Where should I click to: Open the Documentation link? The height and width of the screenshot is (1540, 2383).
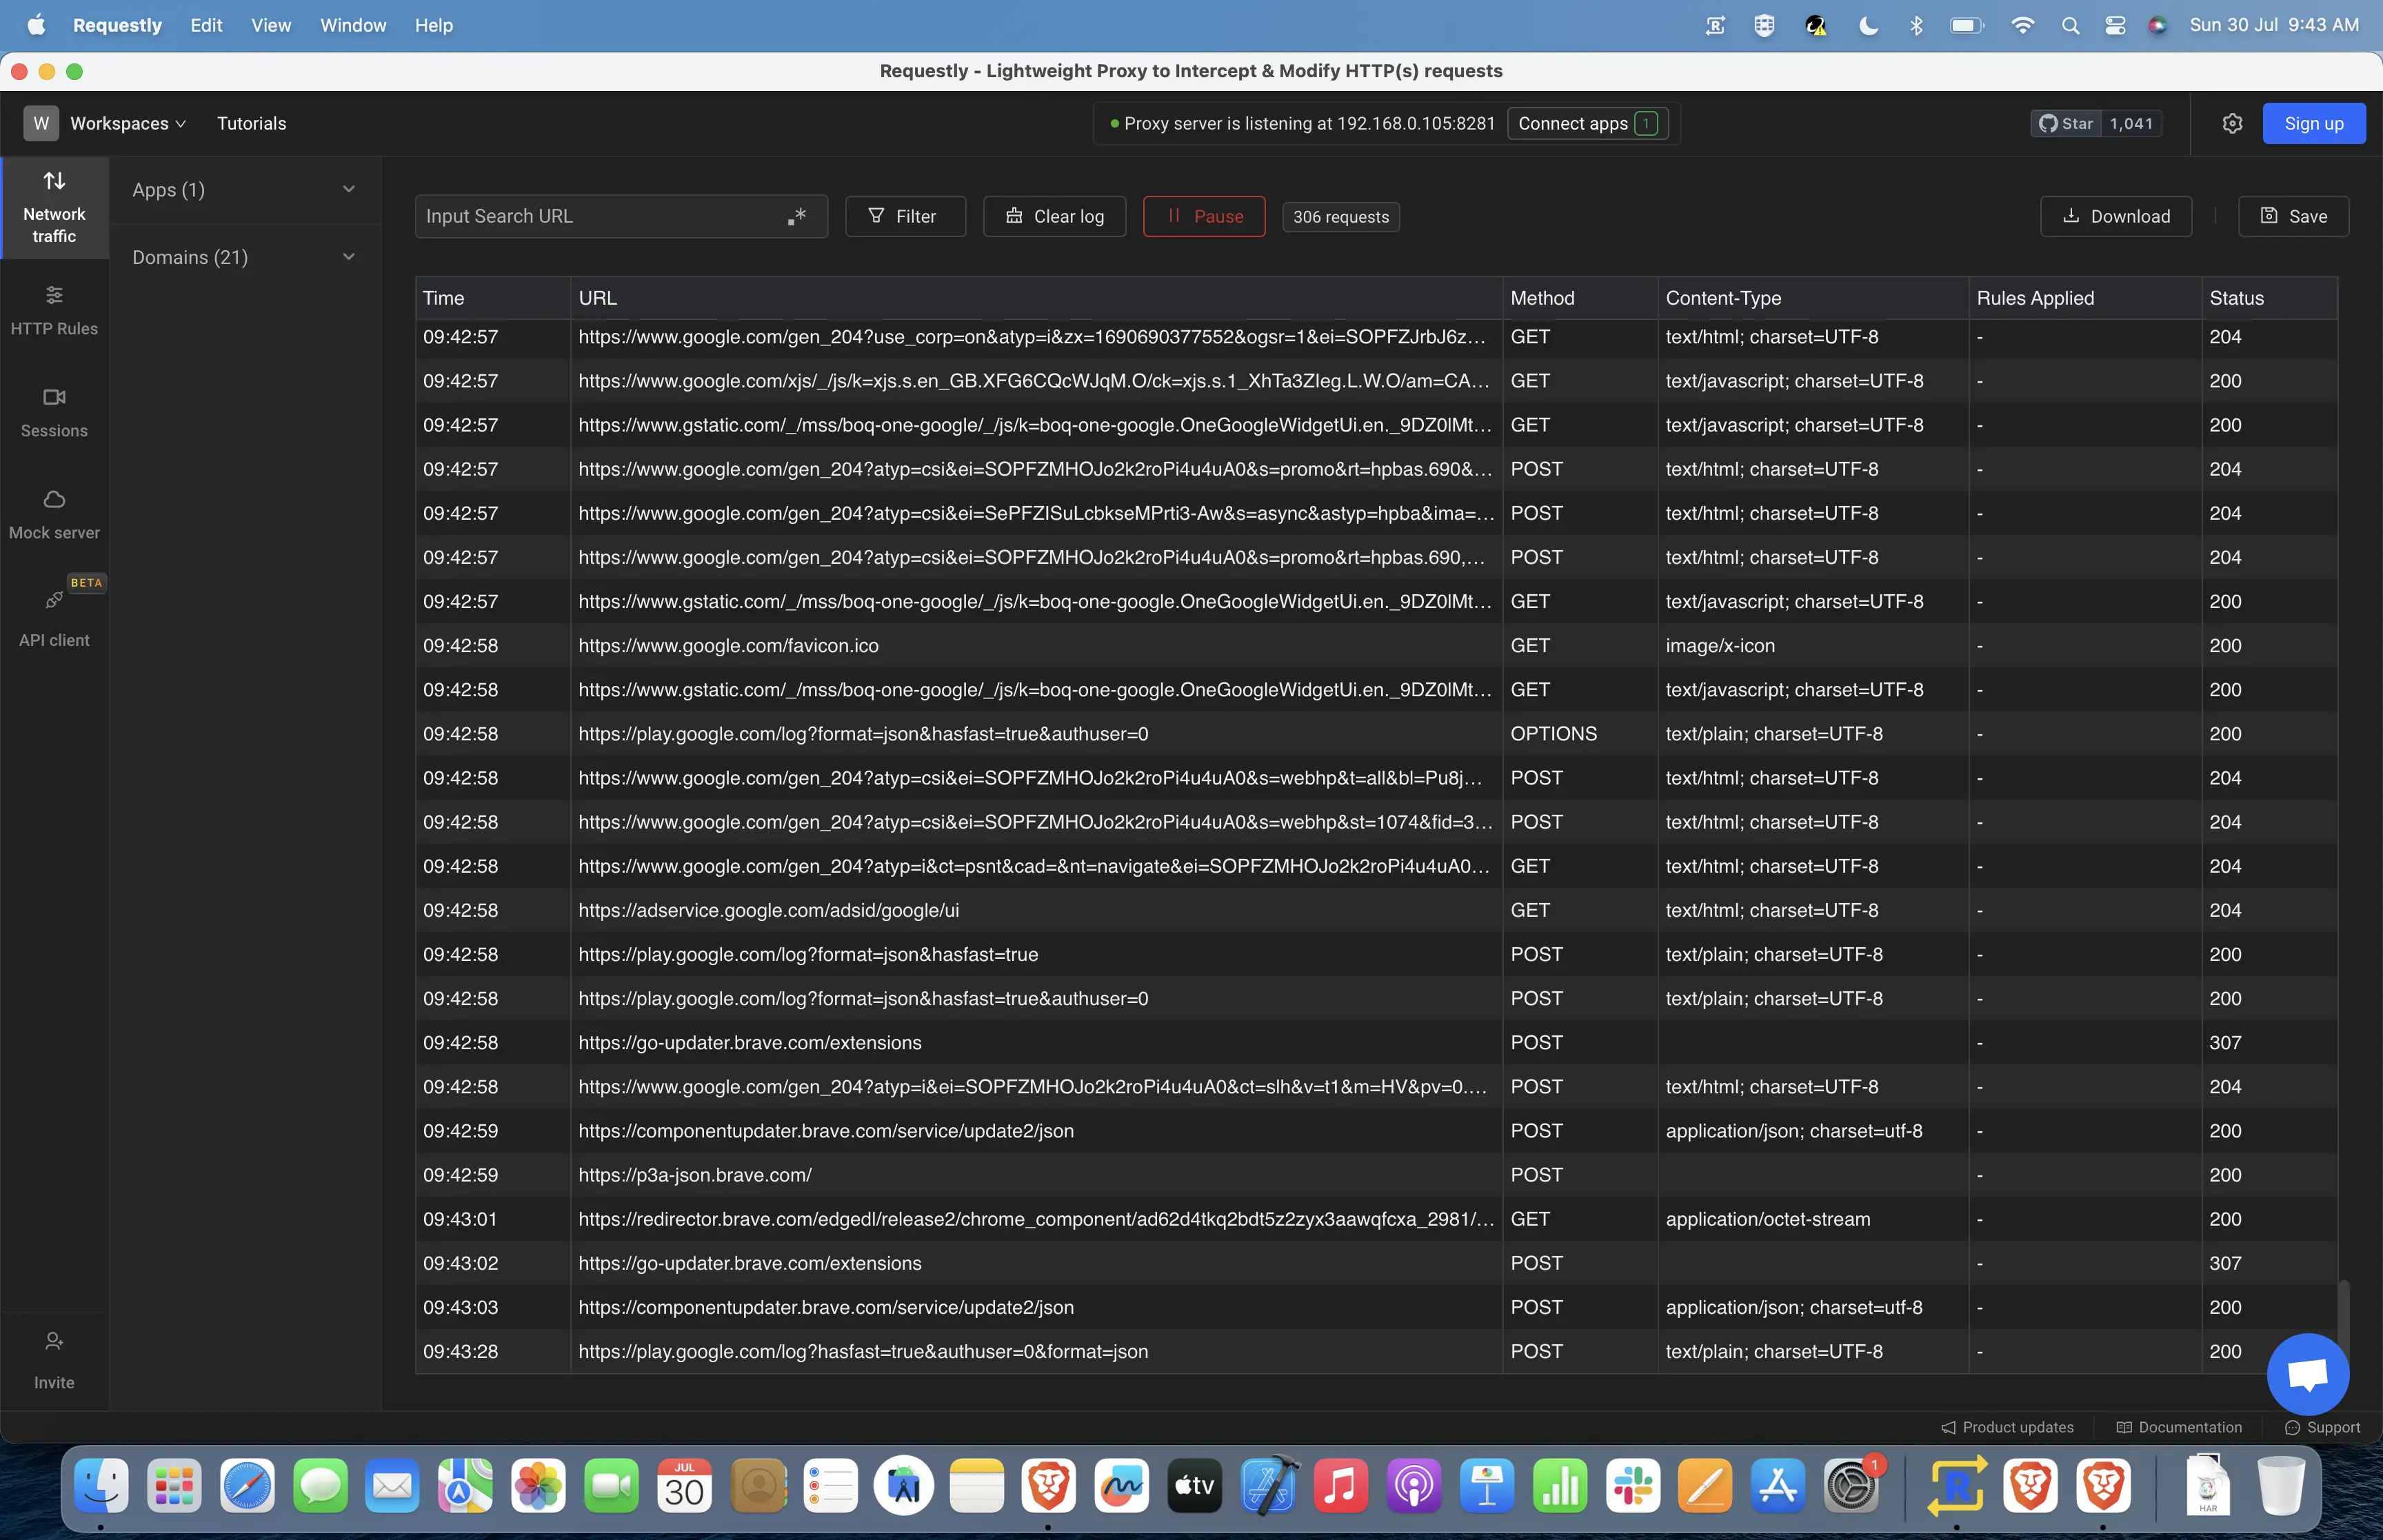2179,1427
